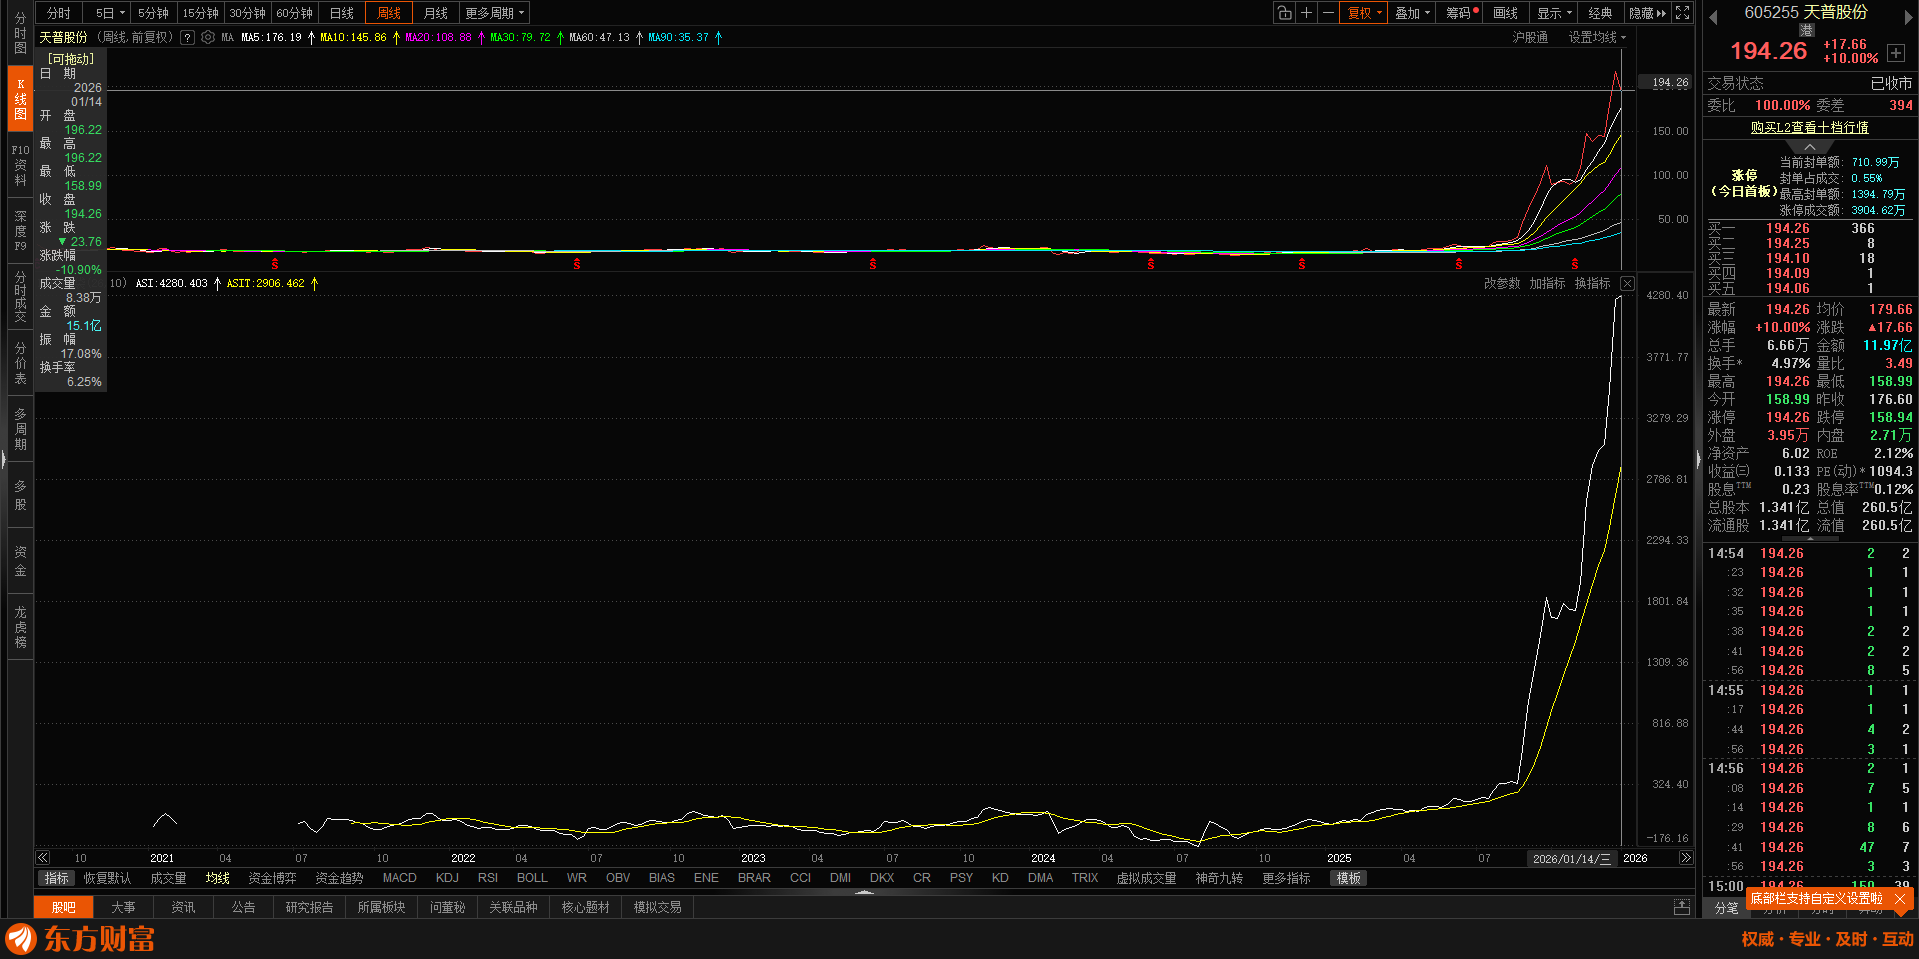Screen dimensions: 1919x959
Task: Toggle the 指标 button in indicator bar
Action: pos(57,878)
